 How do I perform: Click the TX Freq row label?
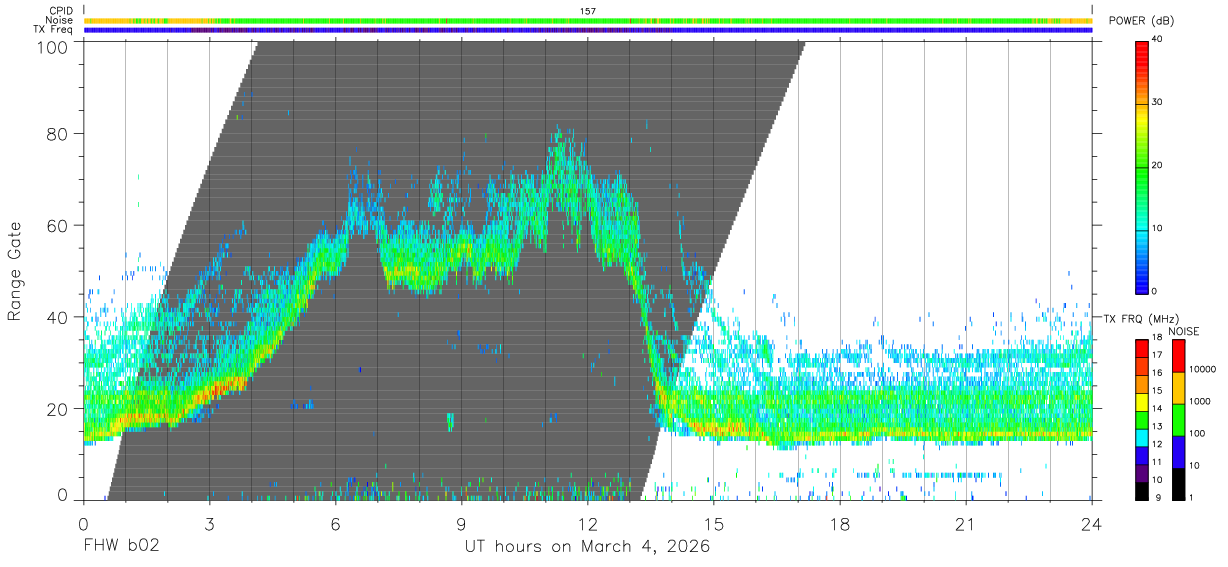[x=54, y=30]
